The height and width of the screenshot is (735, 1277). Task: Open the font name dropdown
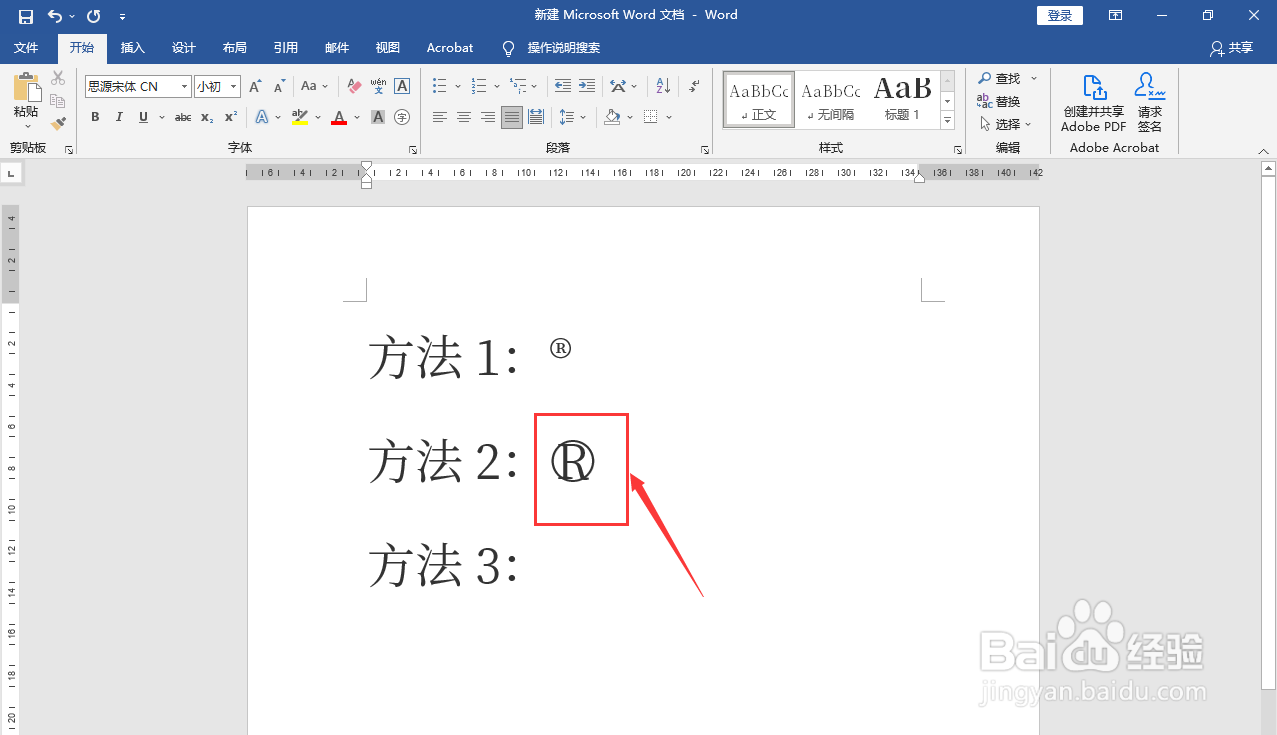pyautogui.click(x=184, y=86)
